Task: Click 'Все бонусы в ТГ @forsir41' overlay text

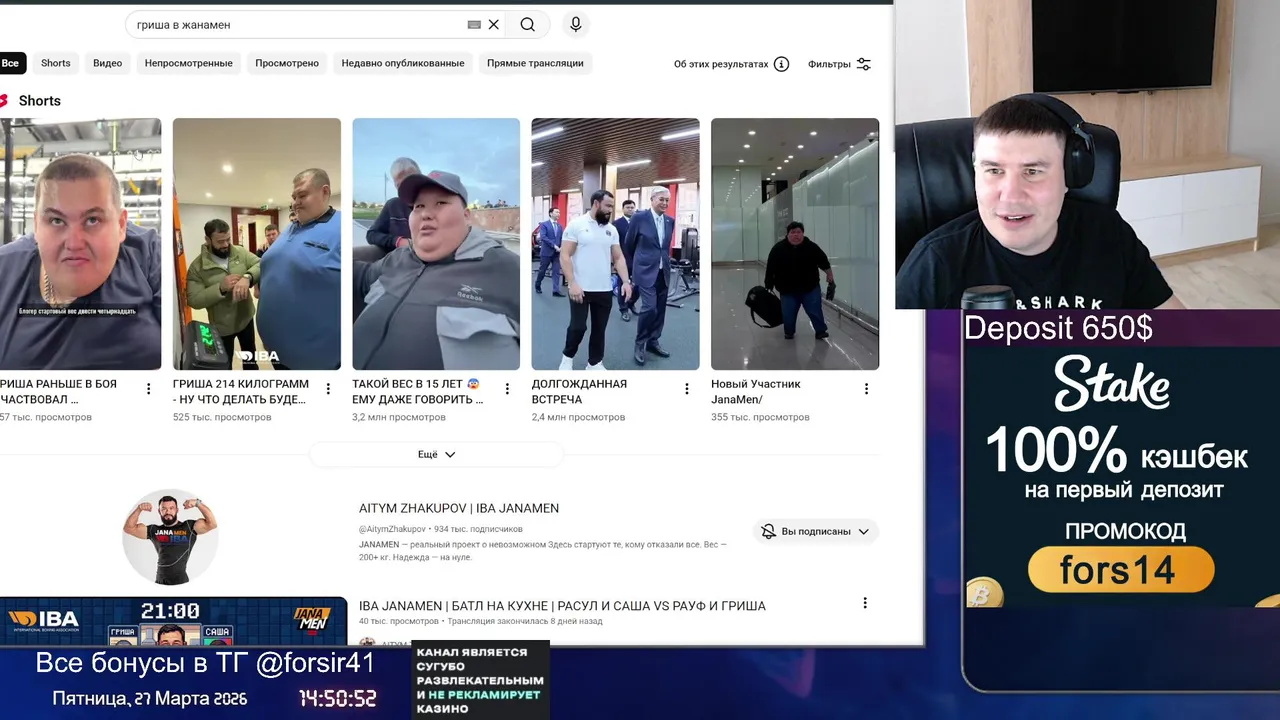Action: click(x=206, y=663)
